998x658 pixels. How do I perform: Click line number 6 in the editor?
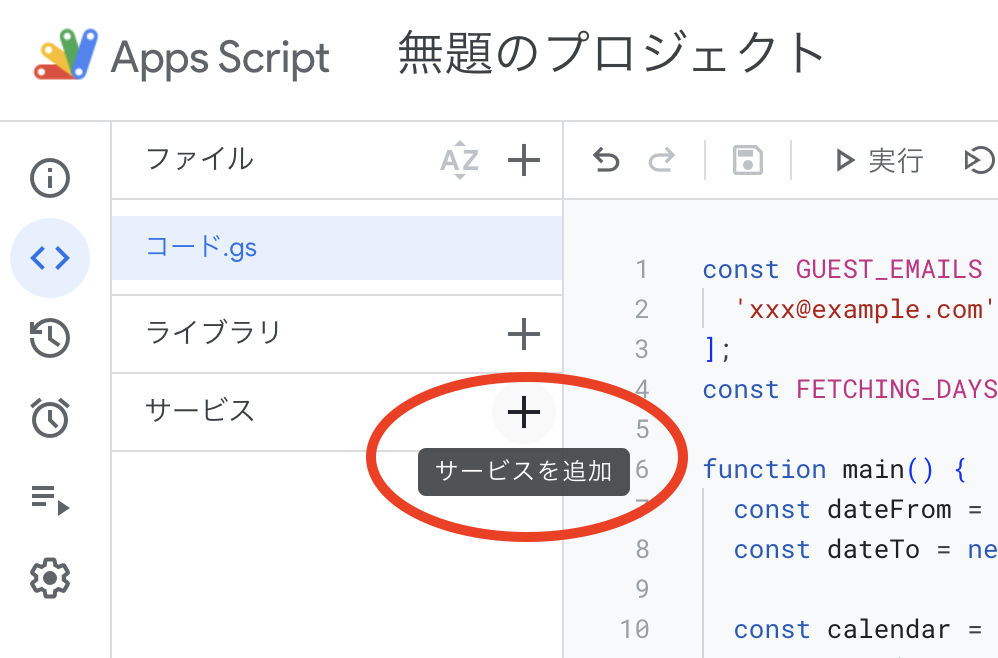641,469
